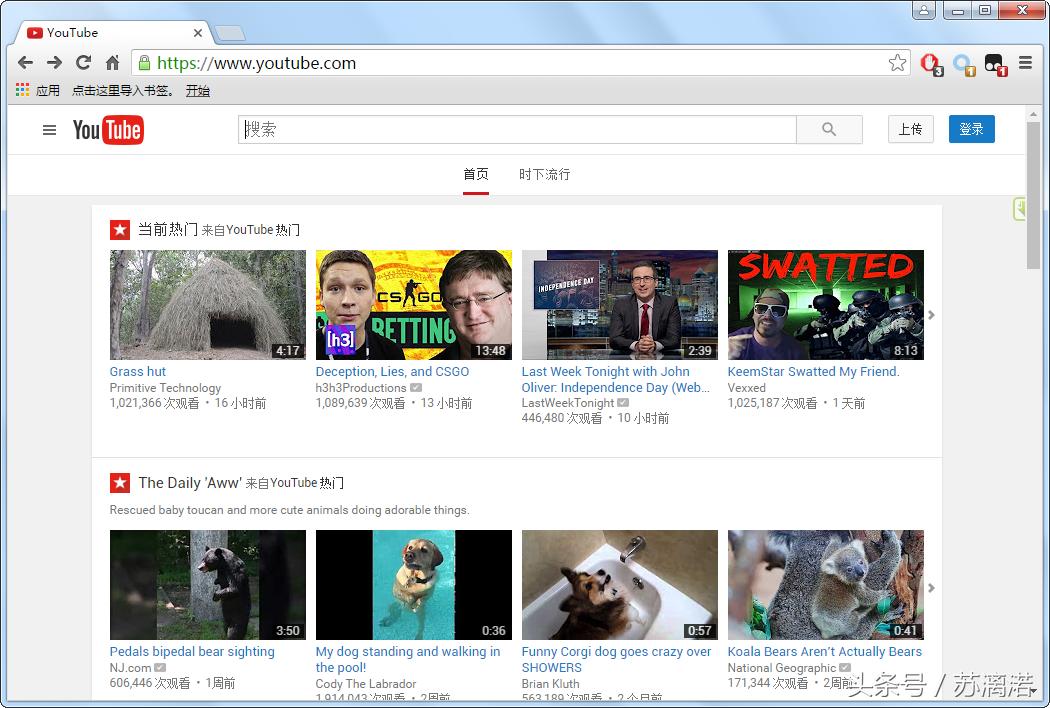Screen dimensions: 1050x708
Task: Click the 开始 bookmark import link
Action: click(198, 90)
